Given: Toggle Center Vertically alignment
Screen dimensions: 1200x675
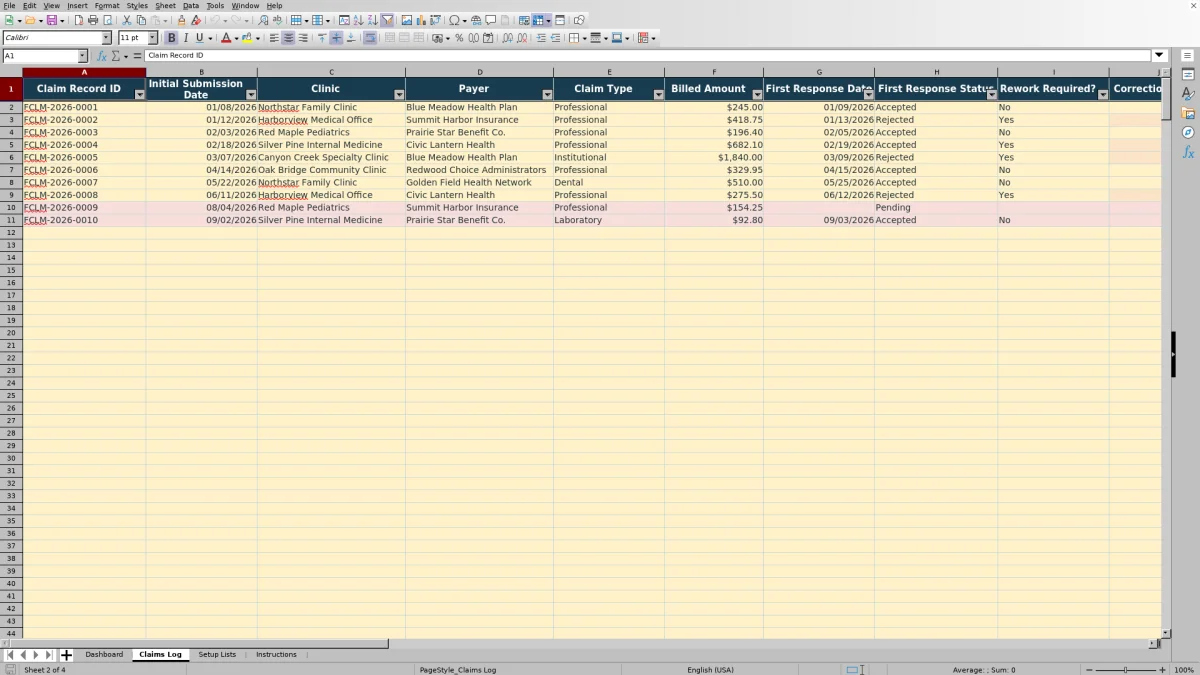Looking at the screenshot, I should tap(336, 38).
